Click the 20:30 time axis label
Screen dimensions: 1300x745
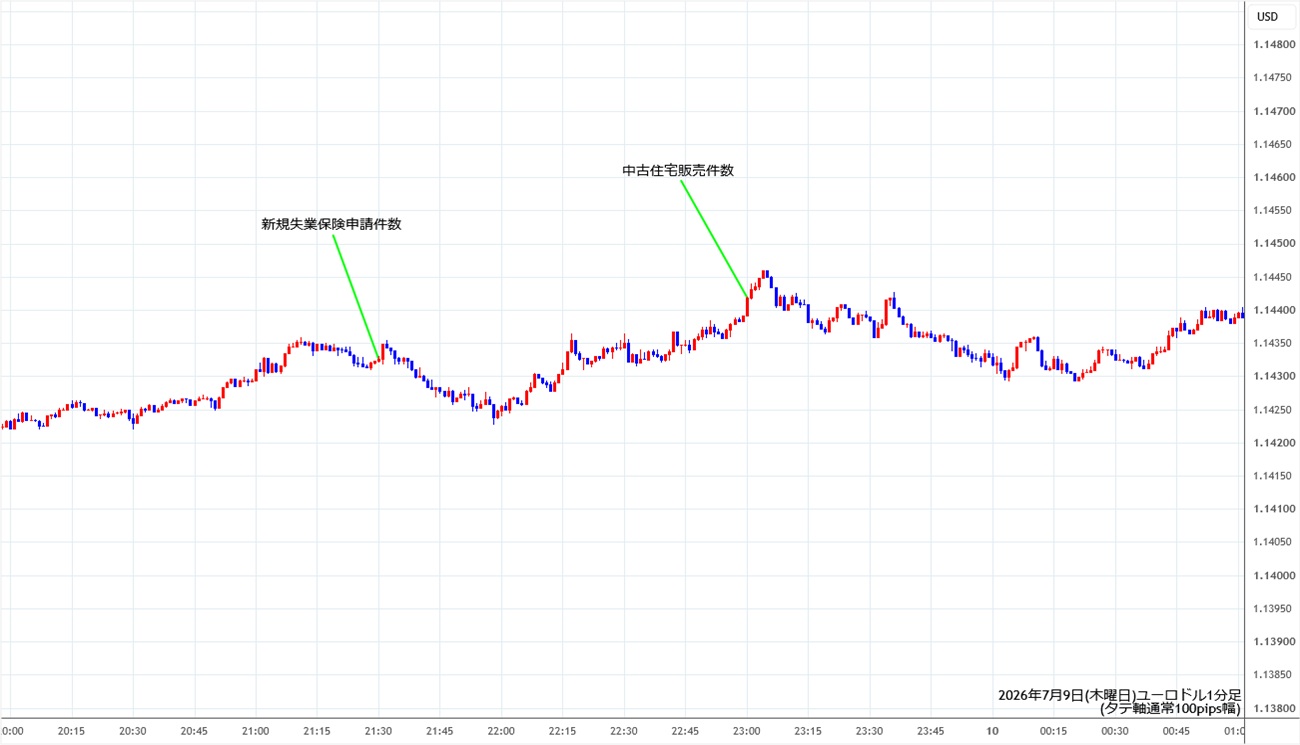(x=133, y=731)
